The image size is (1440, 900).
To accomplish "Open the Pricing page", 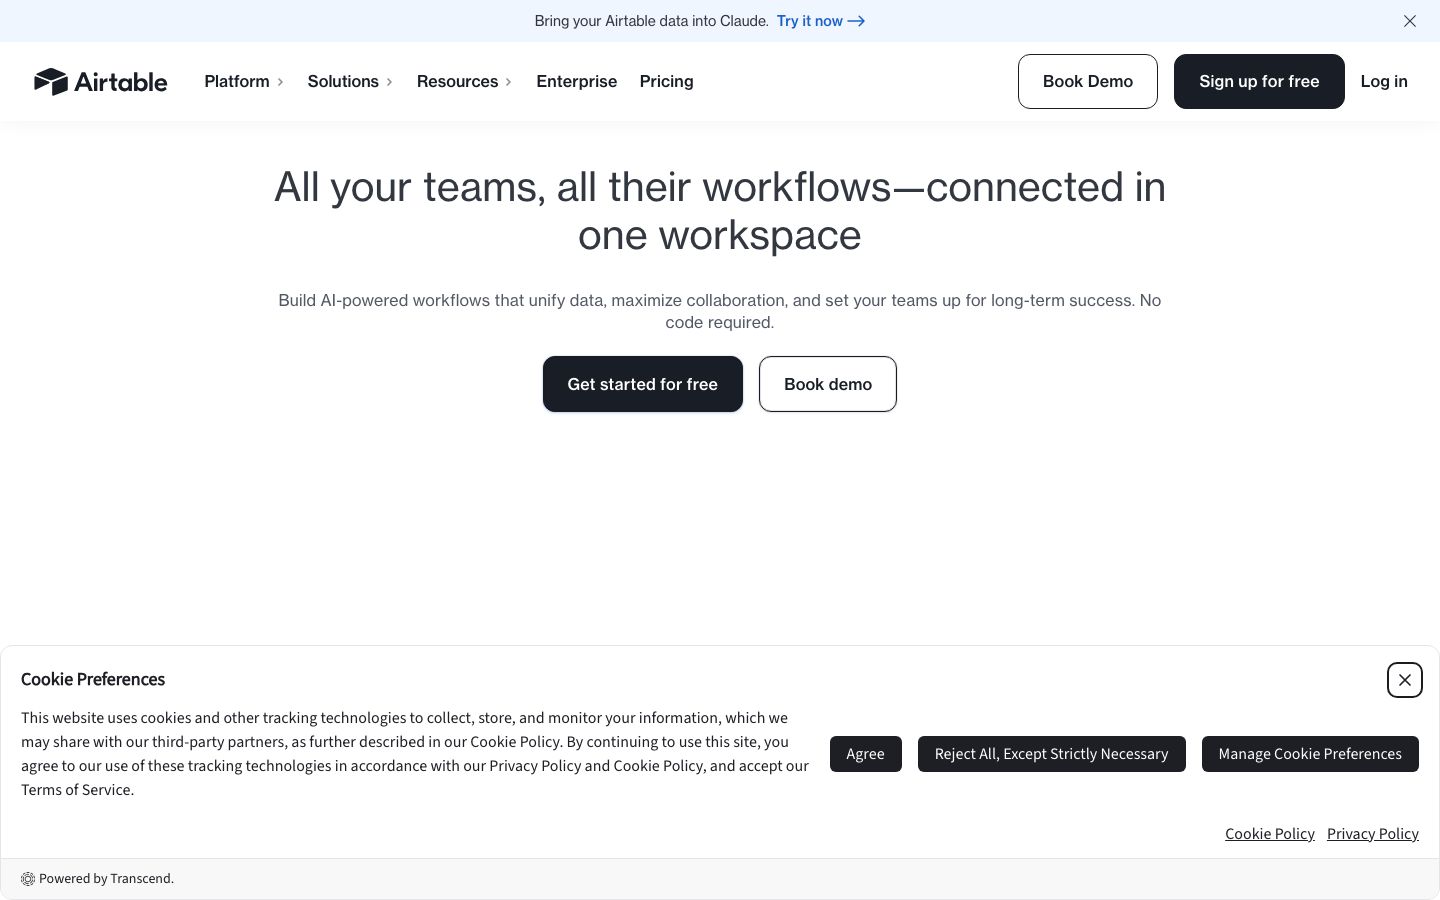I will point(667,81).
